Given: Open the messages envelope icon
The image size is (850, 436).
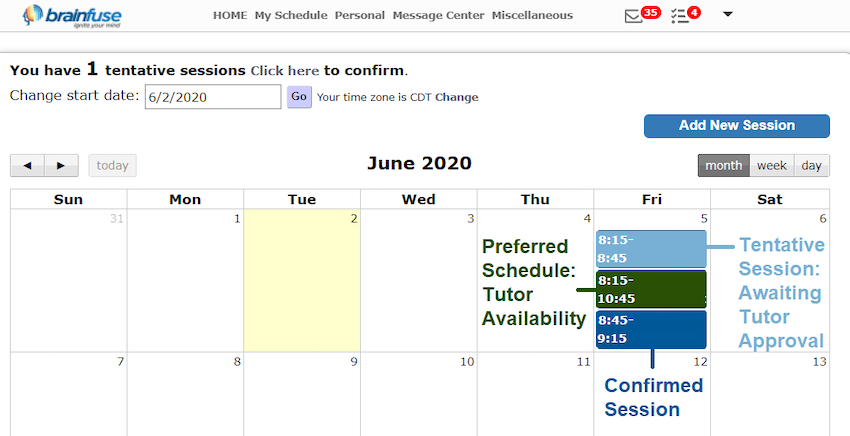Looking at the screenshot, I should click(633, 16).
